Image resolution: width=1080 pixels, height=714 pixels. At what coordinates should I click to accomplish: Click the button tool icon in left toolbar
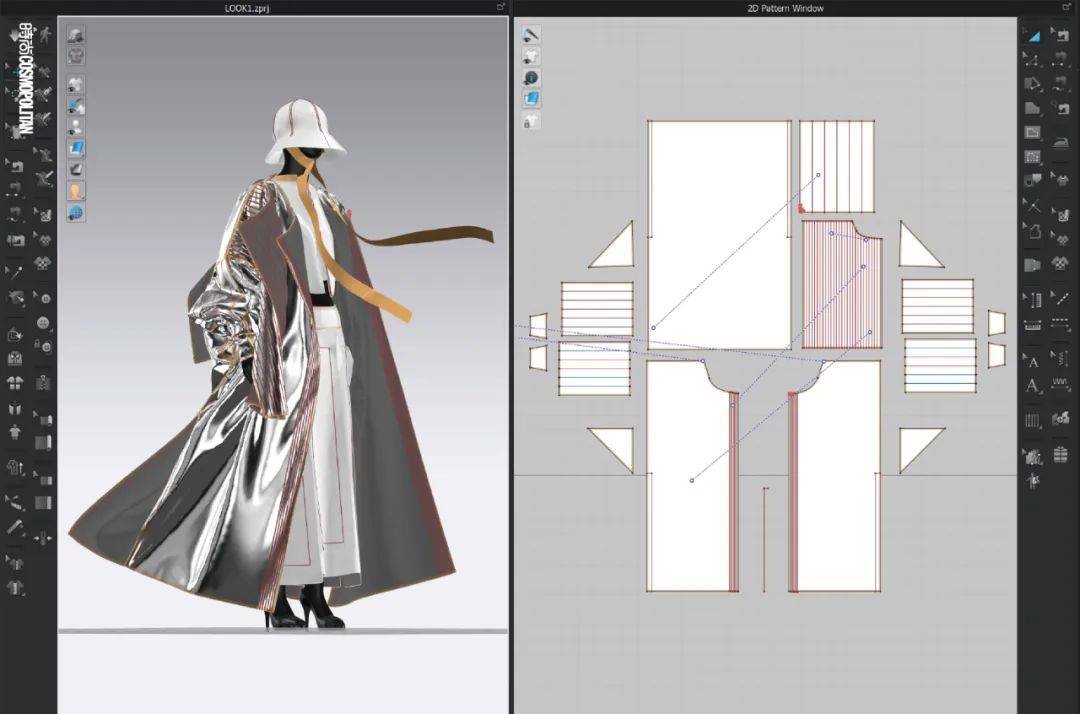[x=43, y=323]
